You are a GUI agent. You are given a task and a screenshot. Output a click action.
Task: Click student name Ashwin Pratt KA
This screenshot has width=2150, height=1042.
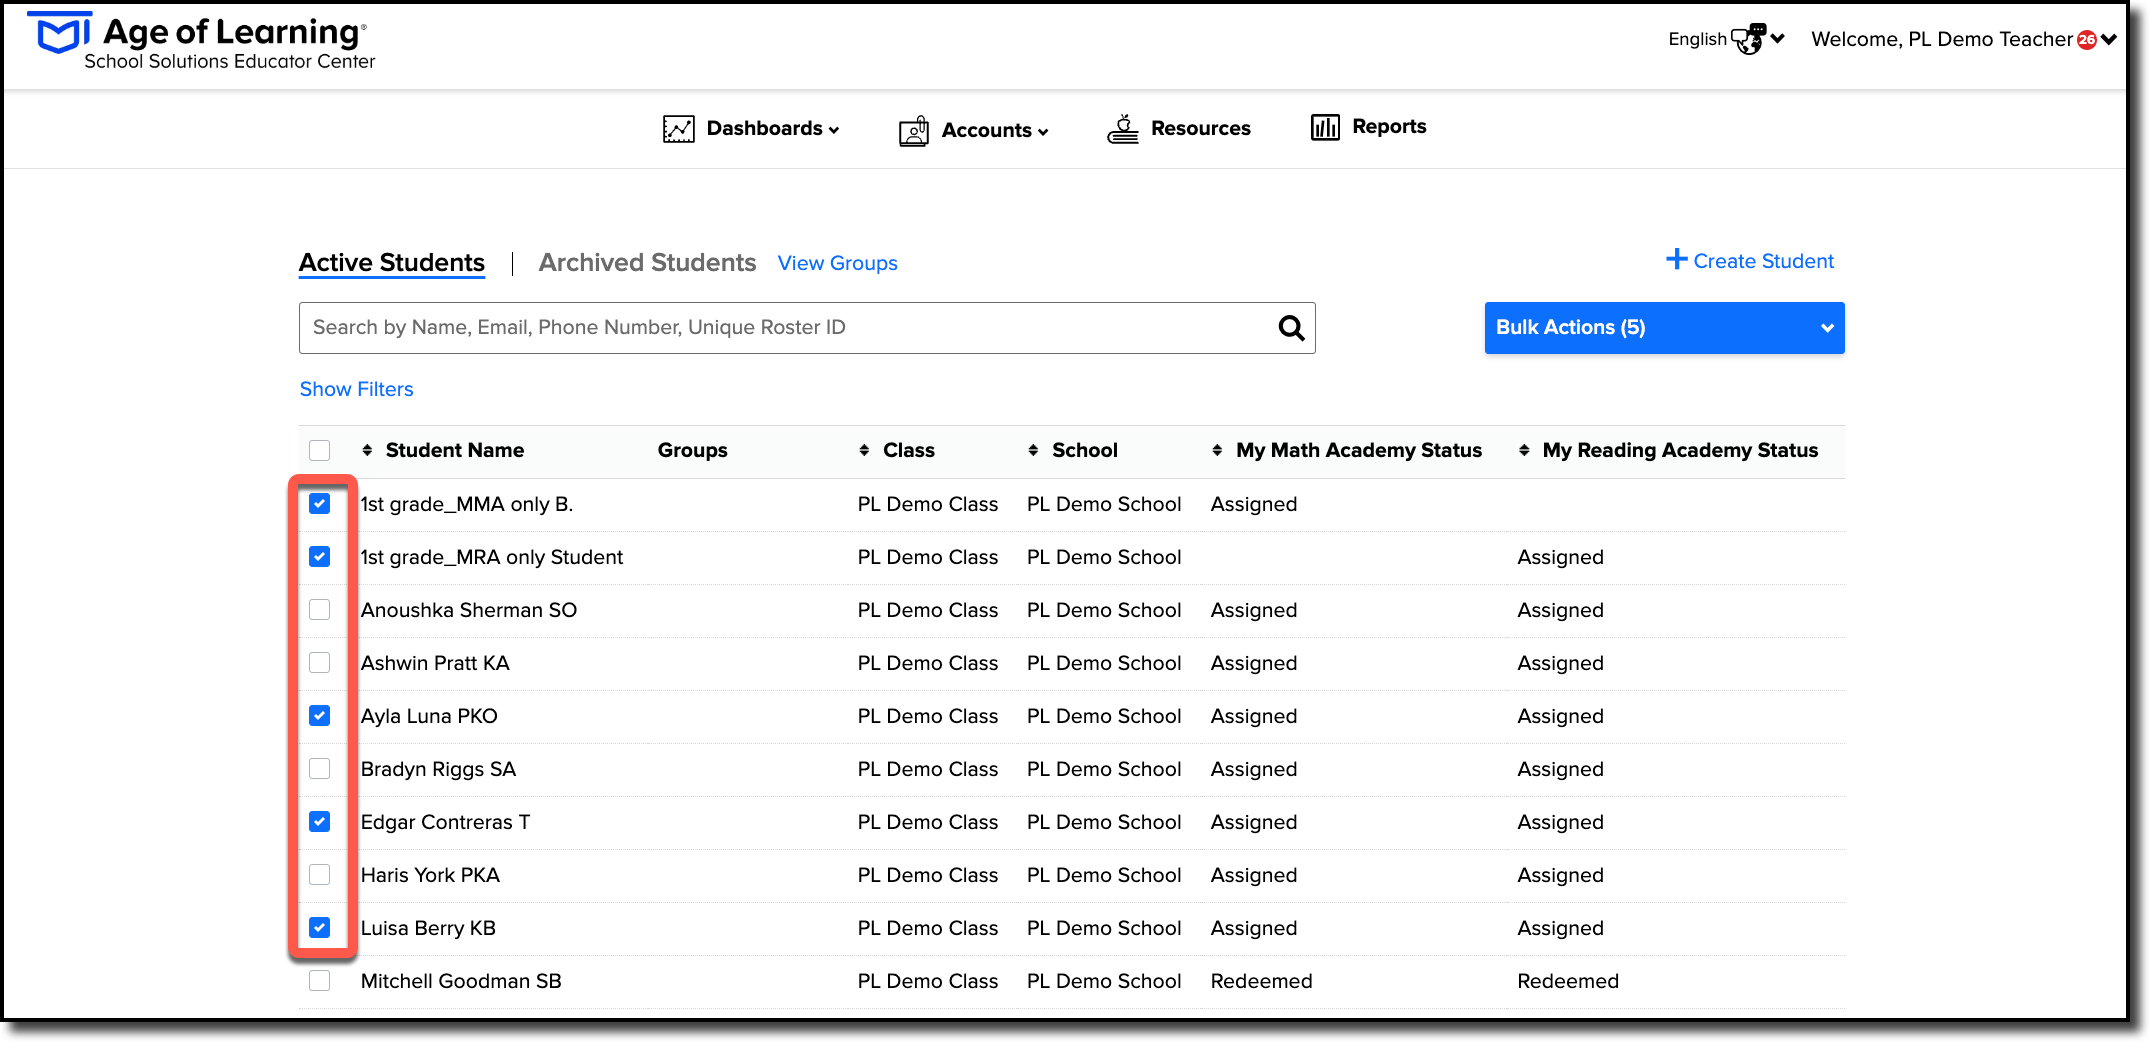point(435,663)
